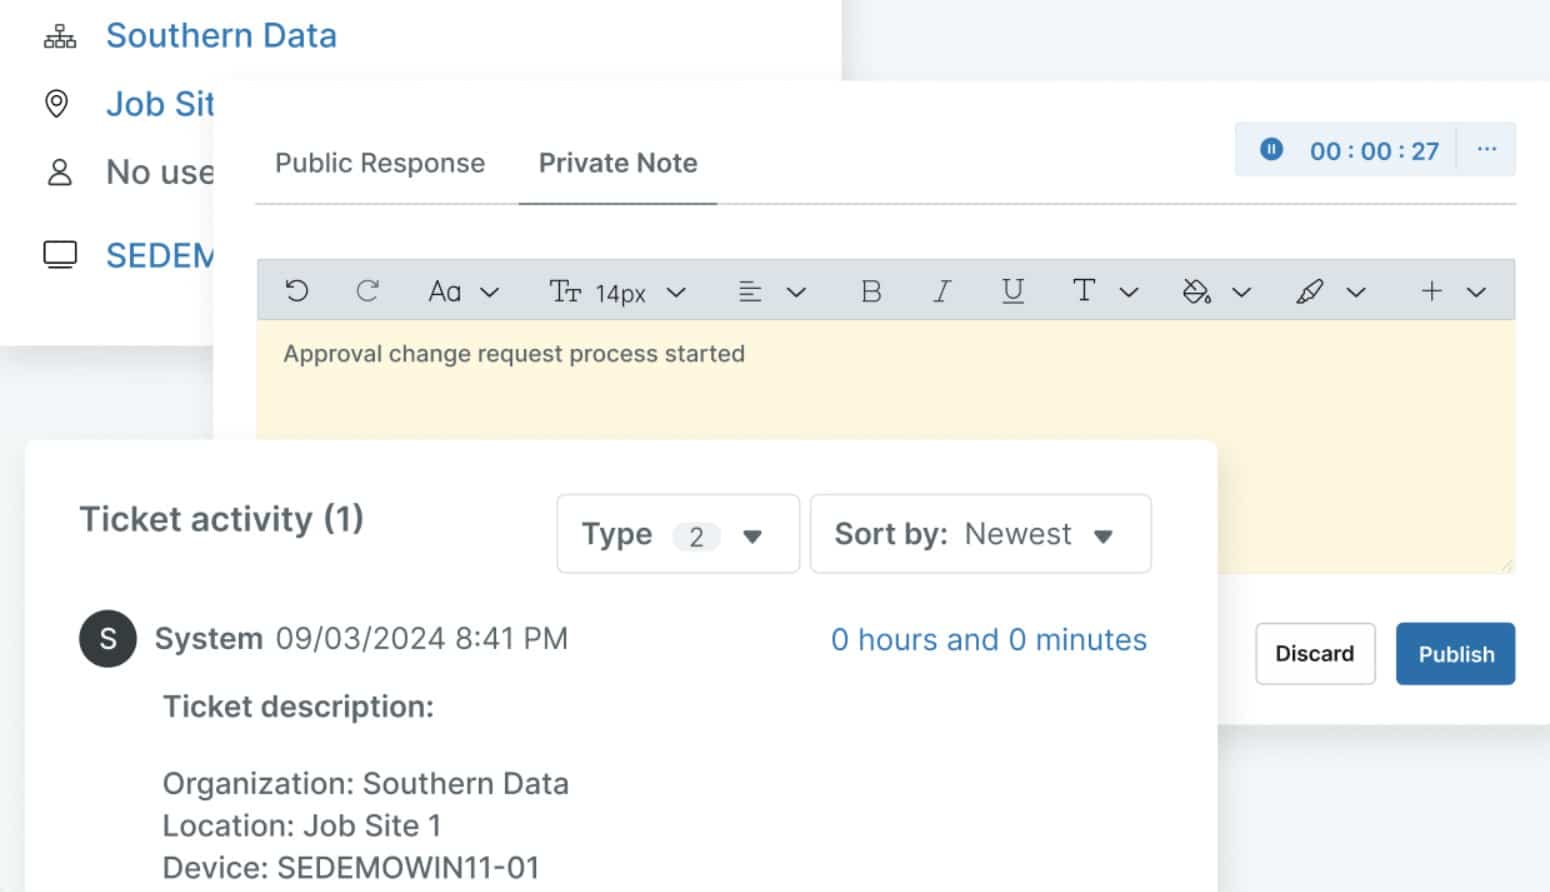The width and height of the screenshot is (1550, 892).
Task: Click the Ticket activity (1) heading
Action: [221, 519]
